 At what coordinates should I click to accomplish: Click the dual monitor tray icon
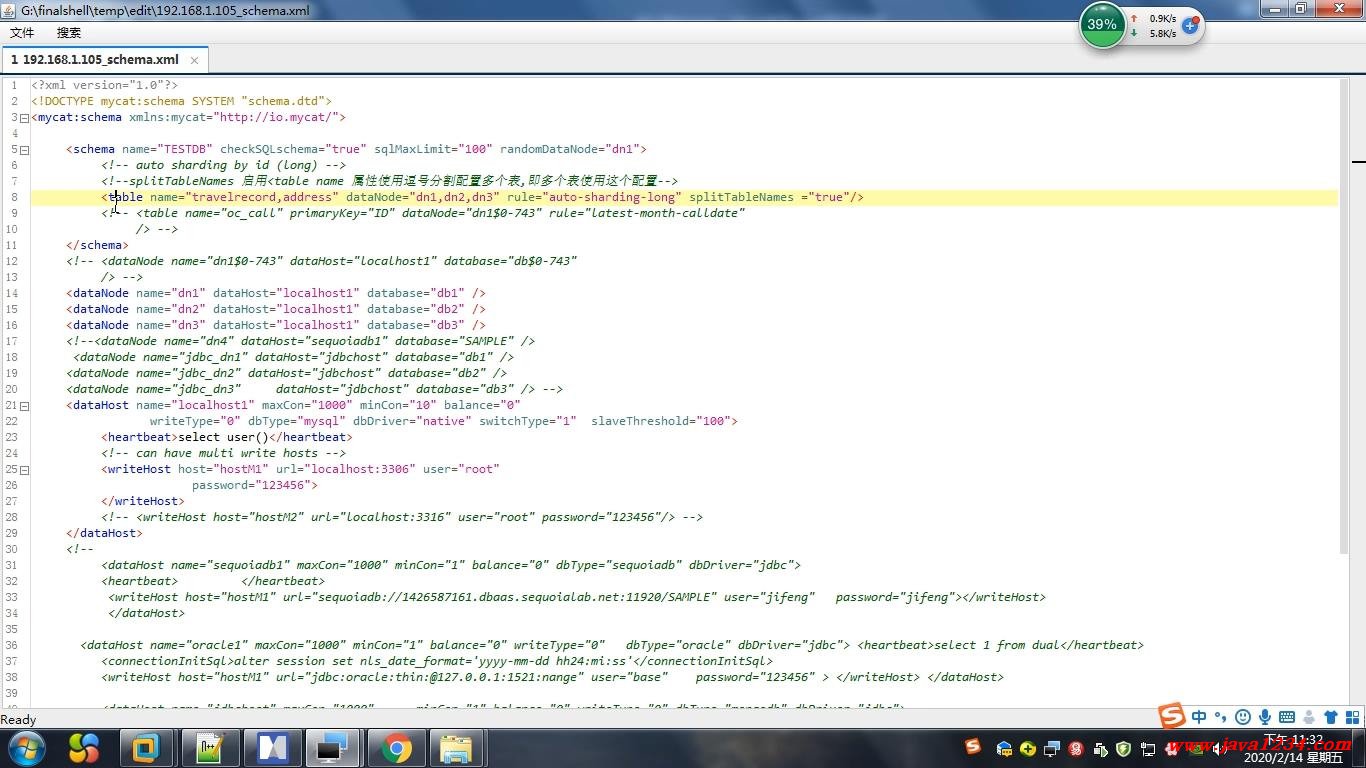point(1052,748)
